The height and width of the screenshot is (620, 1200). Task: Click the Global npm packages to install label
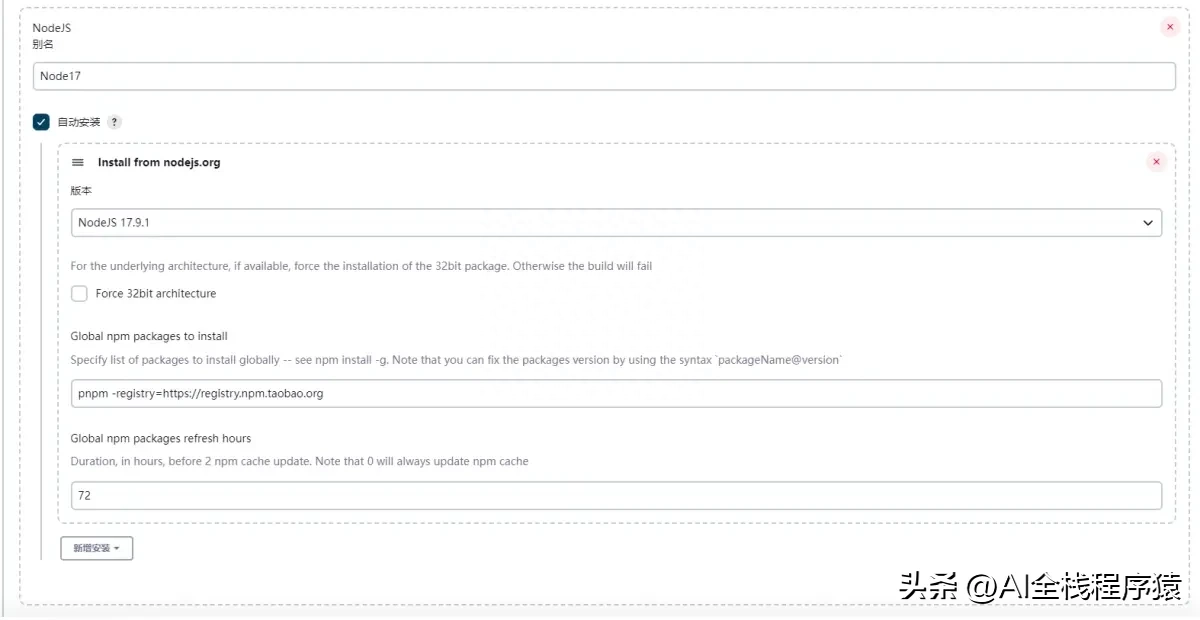coord(149,336)
